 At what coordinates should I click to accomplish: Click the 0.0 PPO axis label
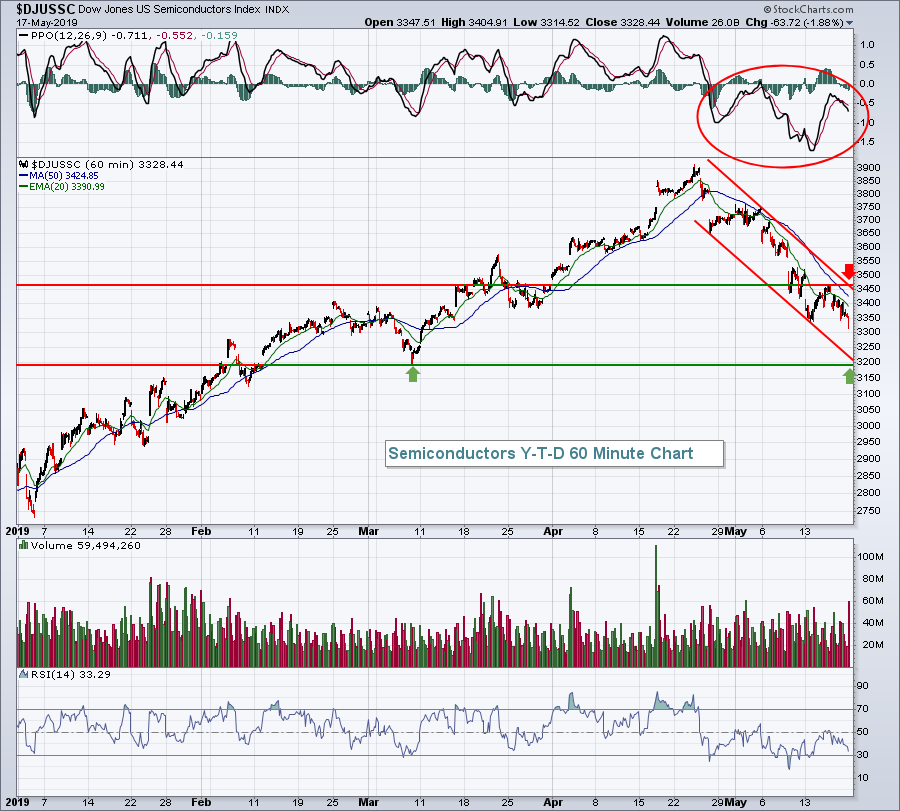point(867,84)
